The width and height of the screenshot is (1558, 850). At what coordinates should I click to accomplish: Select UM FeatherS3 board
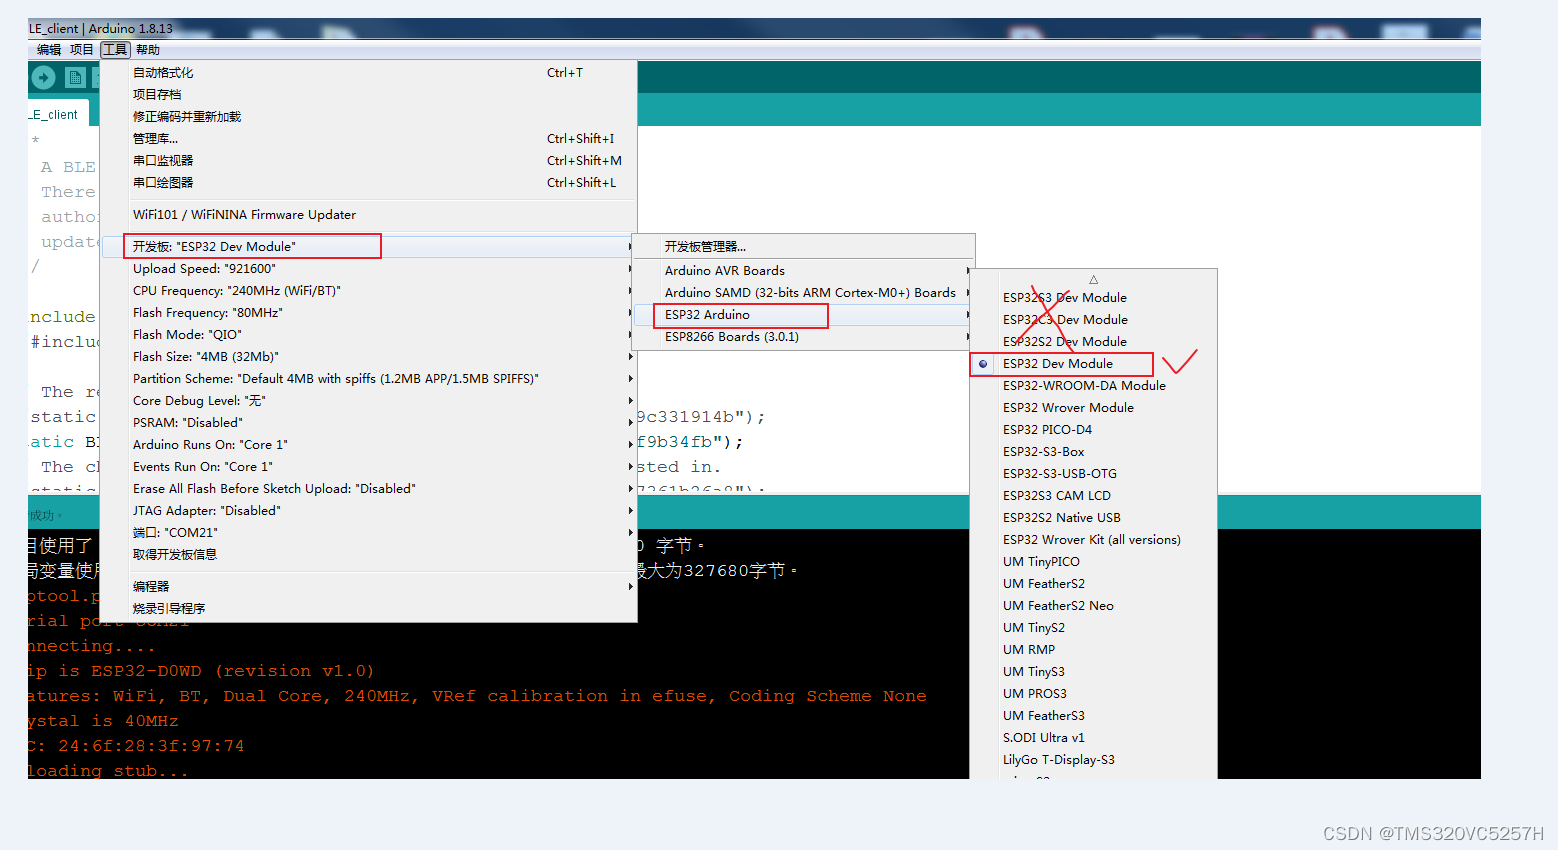click(x=1093, y=716)
